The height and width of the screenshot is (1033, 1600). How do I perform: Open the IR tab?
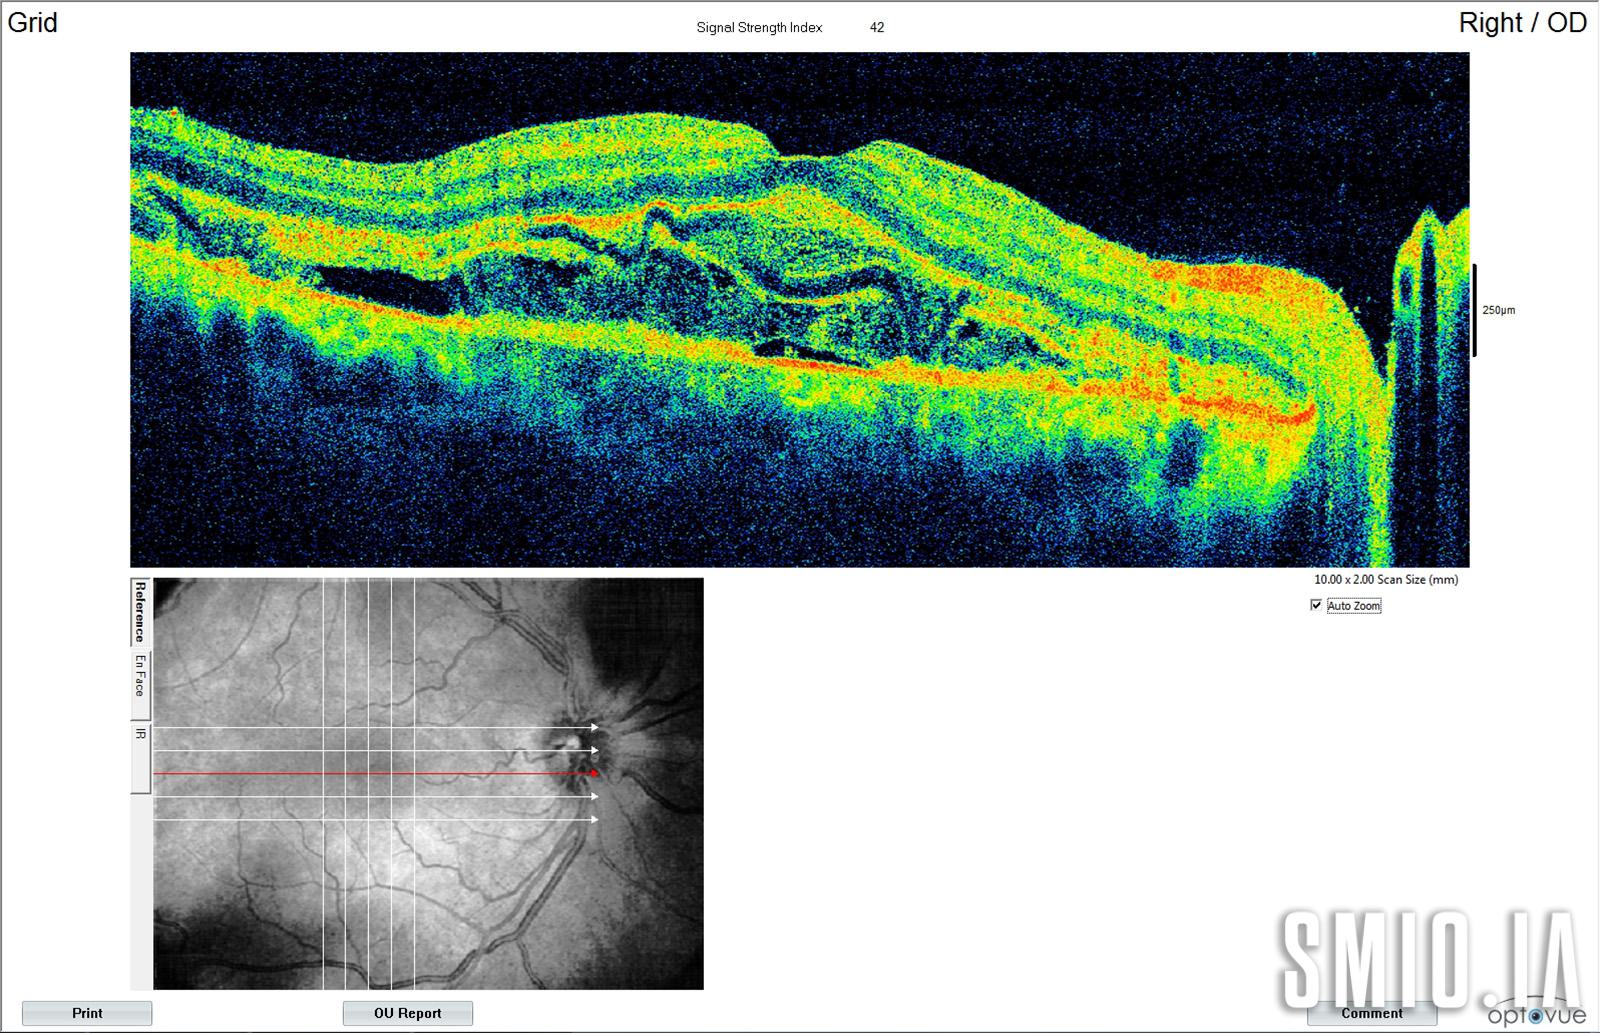[140, 735]
